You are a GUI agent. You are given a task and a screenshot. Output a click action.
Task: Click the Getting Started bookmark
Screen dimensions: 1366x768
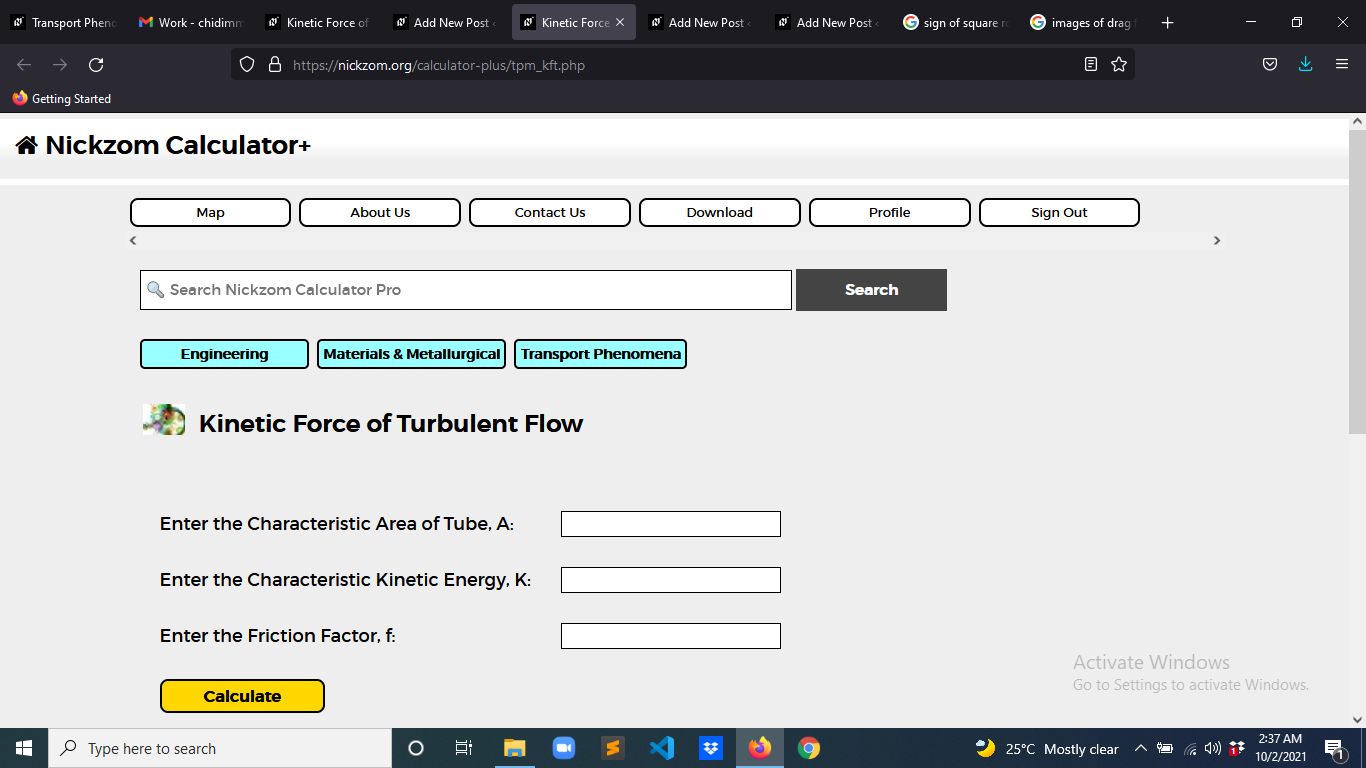pyautogui.click(x=62, y=99)
